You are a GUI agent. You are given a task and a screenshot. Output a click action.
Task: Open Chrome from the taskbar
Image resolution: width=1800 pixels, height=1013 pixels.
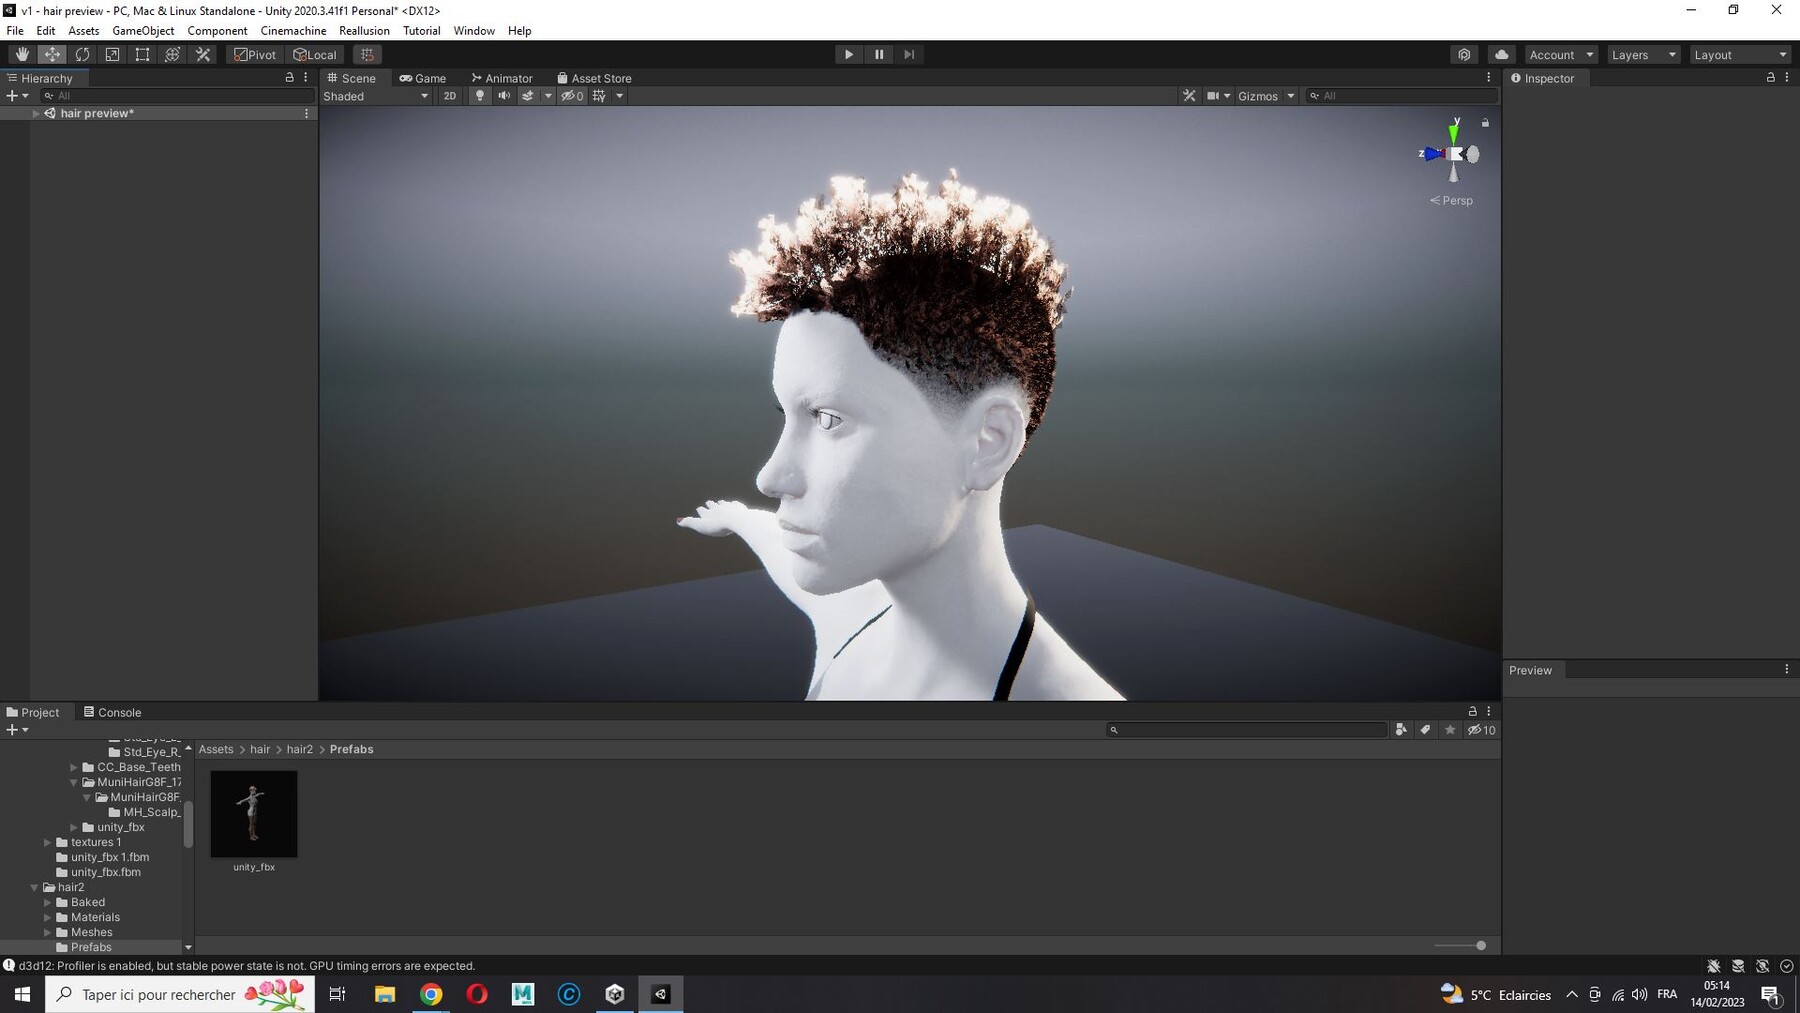pyautogui.click(x=431, y=994)
